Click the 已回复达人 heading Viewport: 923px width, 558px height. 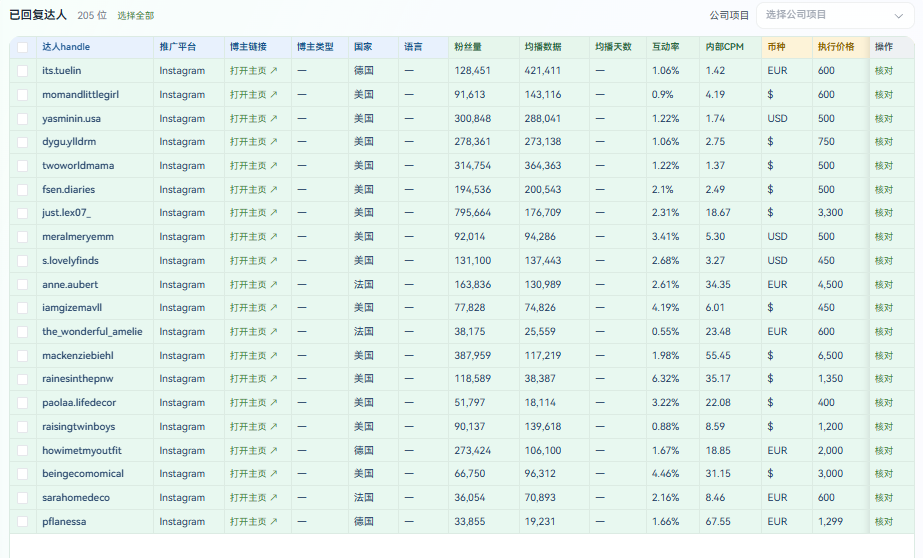tap(38, 15)
